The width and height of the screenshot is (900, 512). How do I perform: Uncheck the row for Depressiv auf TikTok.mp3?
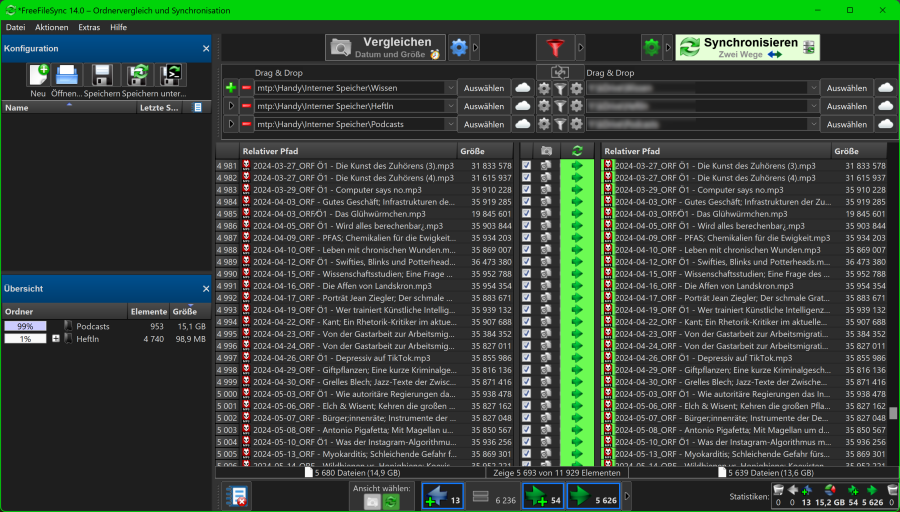[x=526, y=358]
